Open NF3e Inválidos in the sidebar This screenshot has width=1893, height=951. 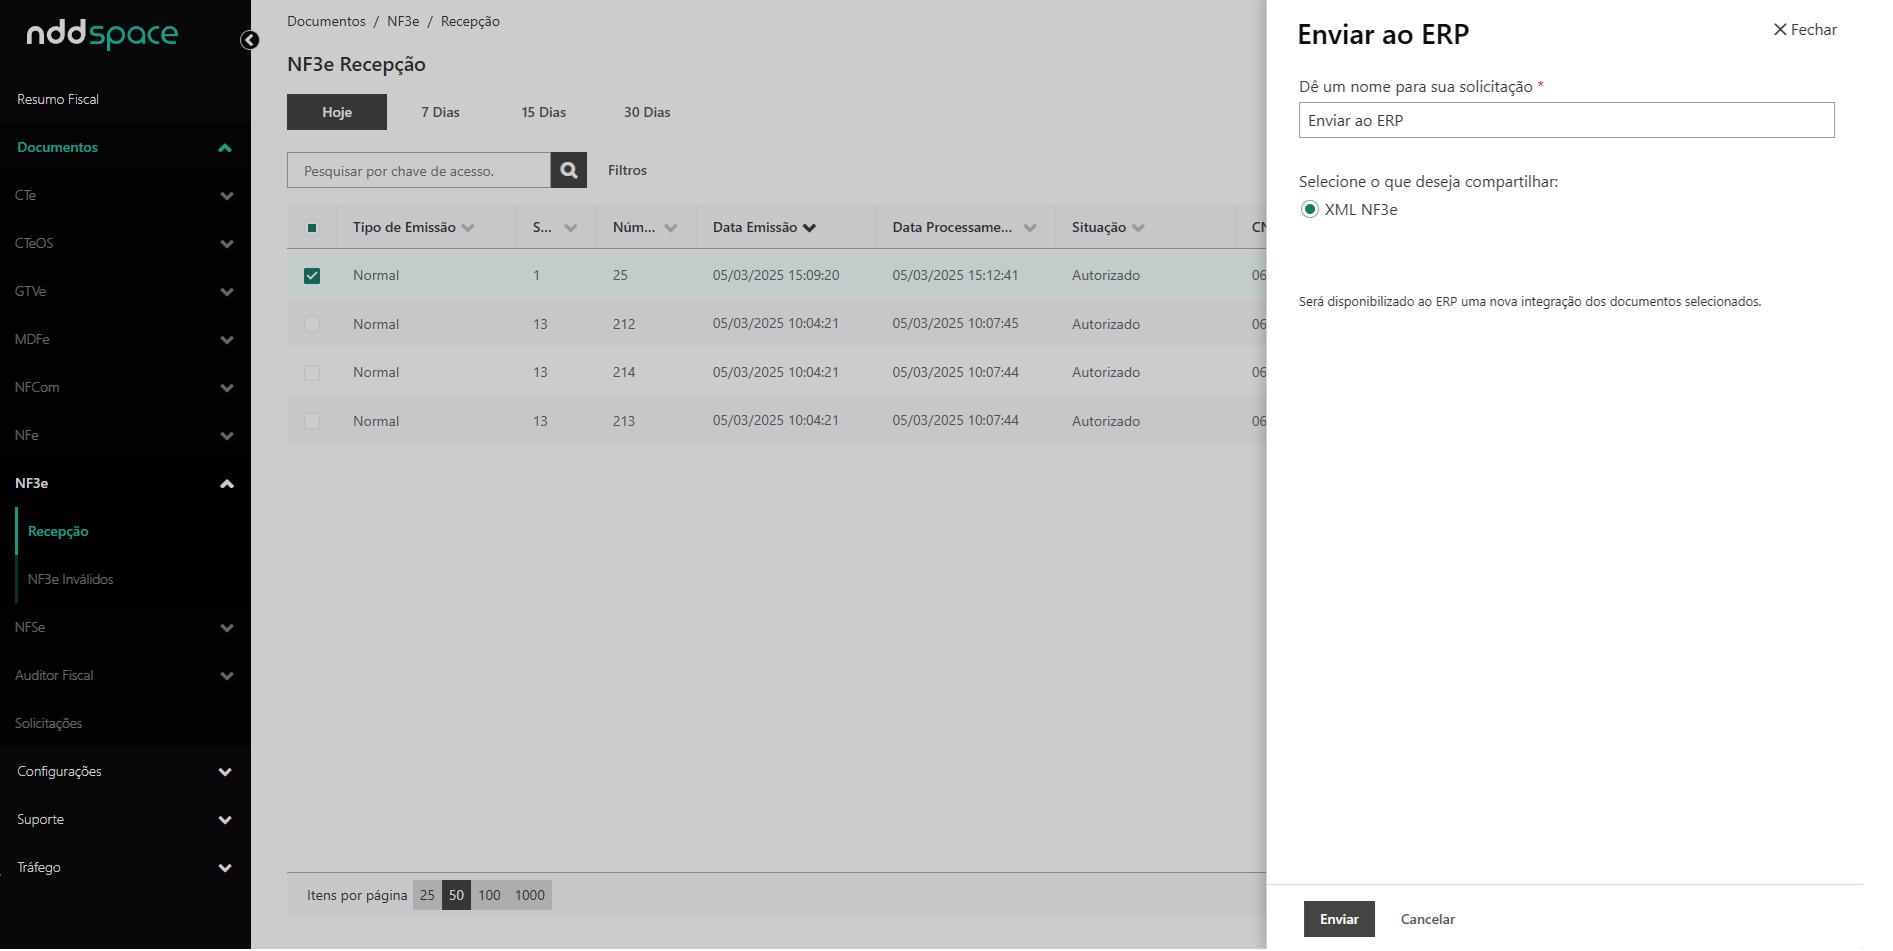[71, 579]
